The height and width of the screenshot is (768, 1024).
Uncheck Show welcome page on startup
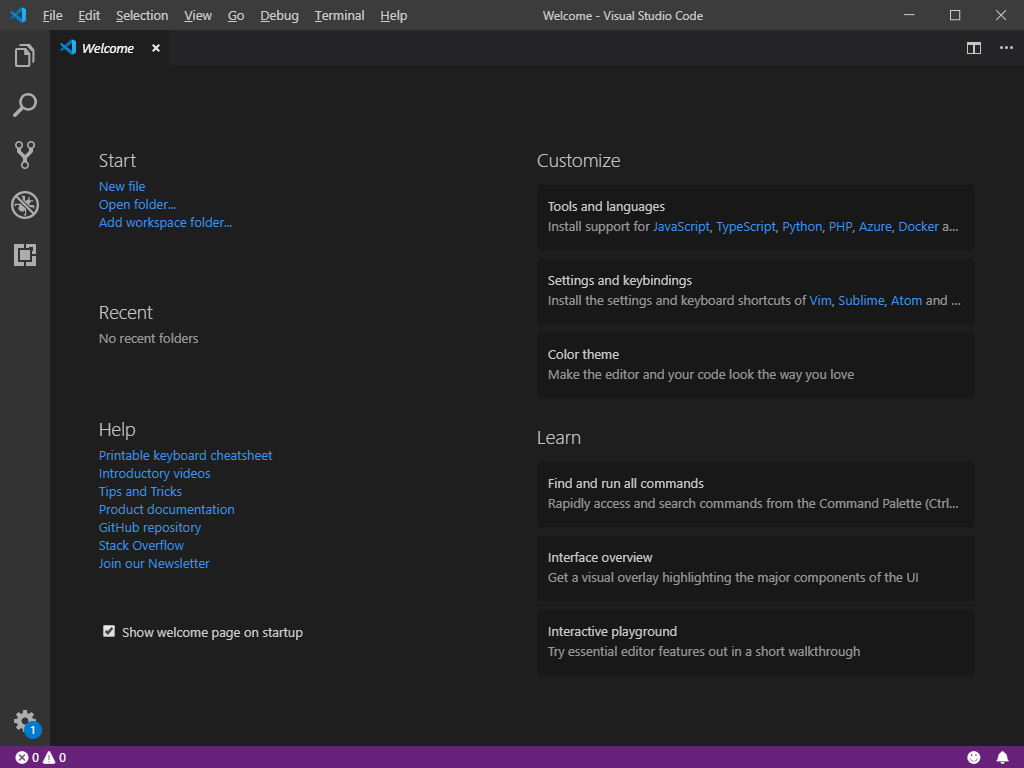point(109,631)
